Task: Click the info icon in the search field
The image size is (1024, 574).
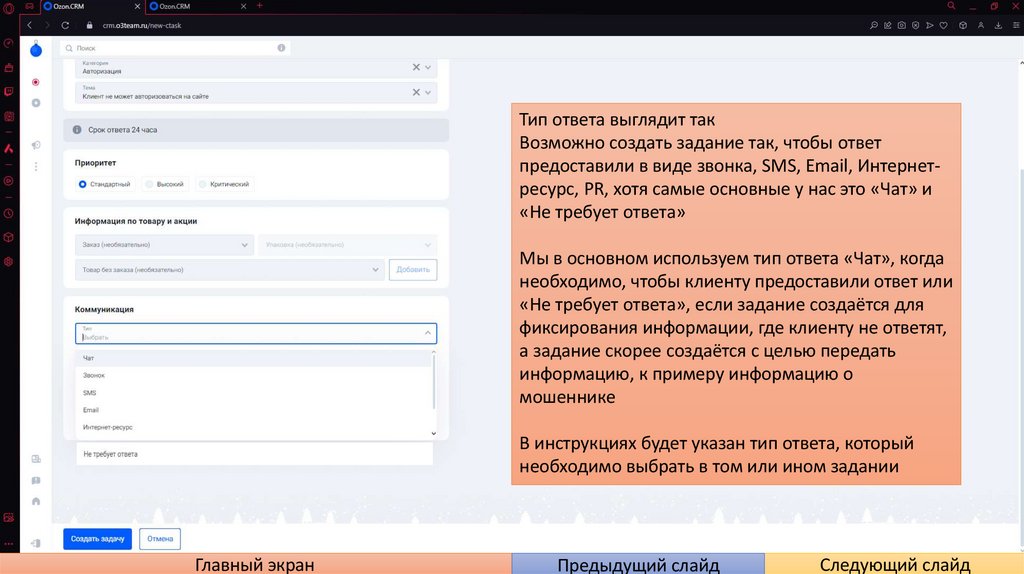Action: pyautogui.click(x=281, y=48)
